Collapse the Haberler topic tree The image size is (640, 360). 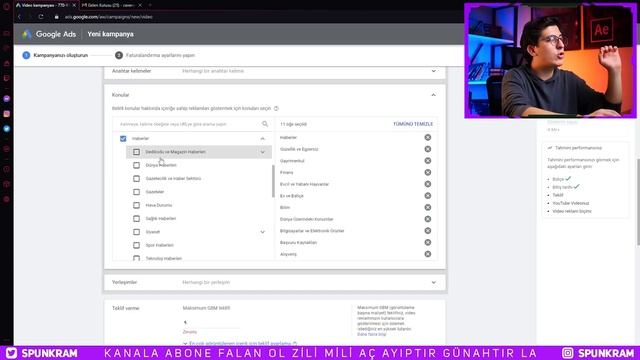(x=262, y=139)
